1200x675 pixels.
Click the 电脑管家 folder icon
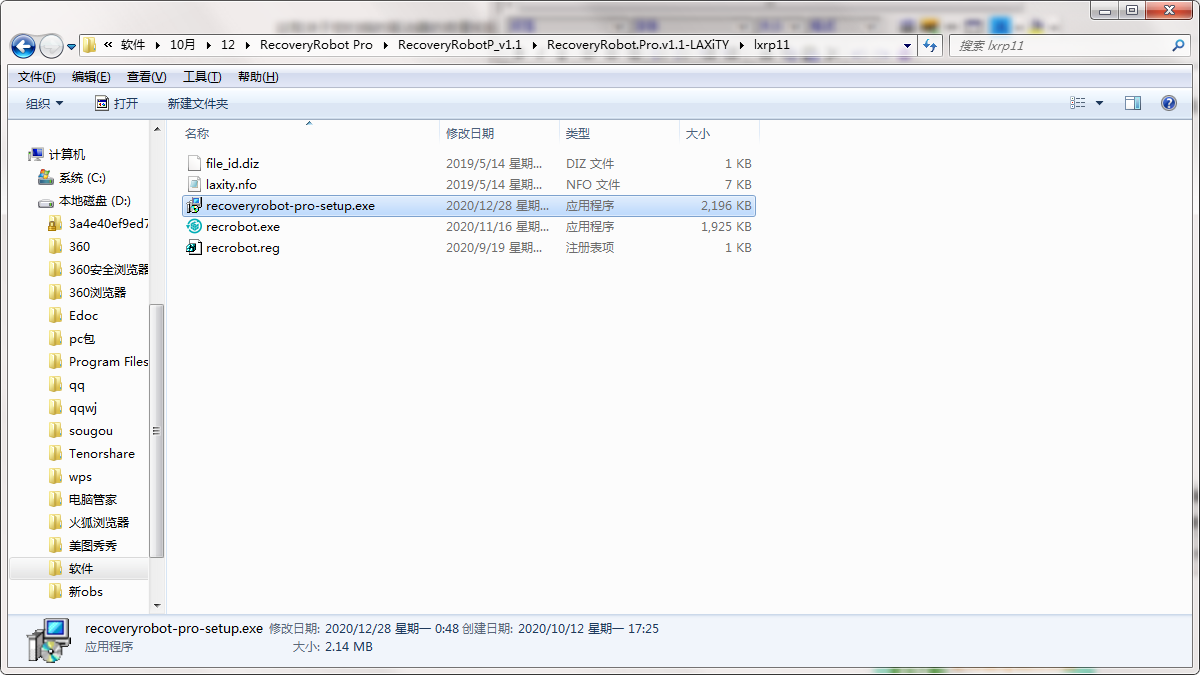point(56,499)
